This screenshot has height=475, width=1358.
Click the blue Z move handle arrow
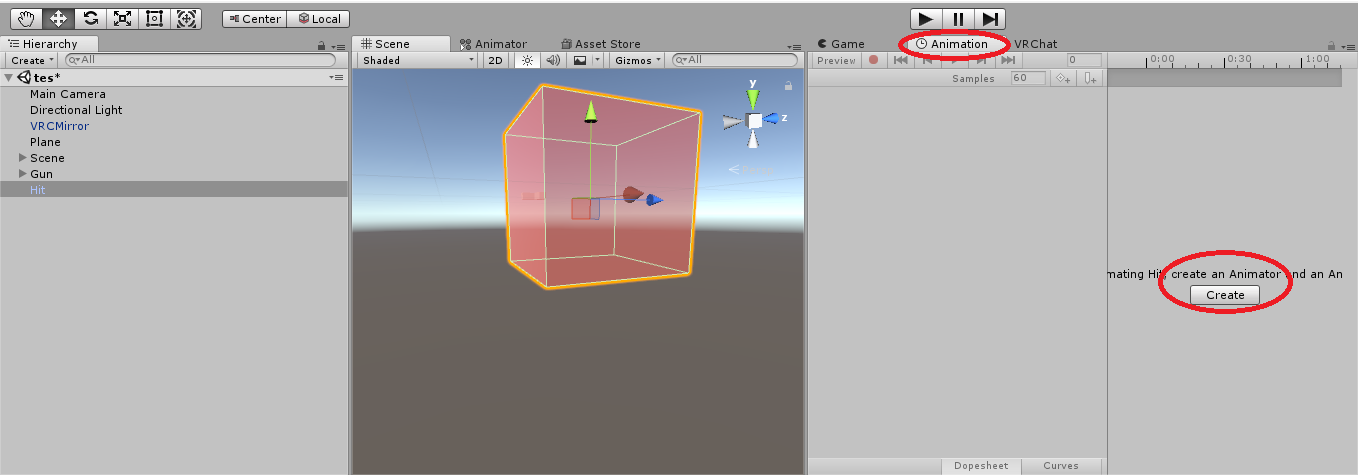click(652, 200)
